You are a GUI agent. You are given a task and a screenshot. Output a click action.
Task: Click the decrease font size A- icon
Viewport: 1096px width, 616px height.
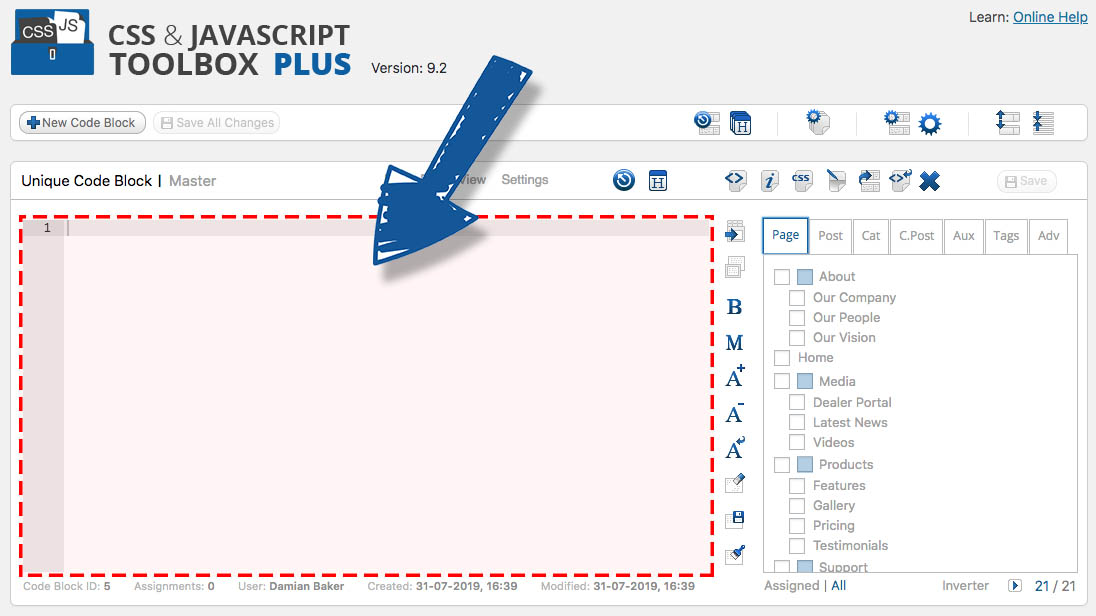click(x=735, y=413)
